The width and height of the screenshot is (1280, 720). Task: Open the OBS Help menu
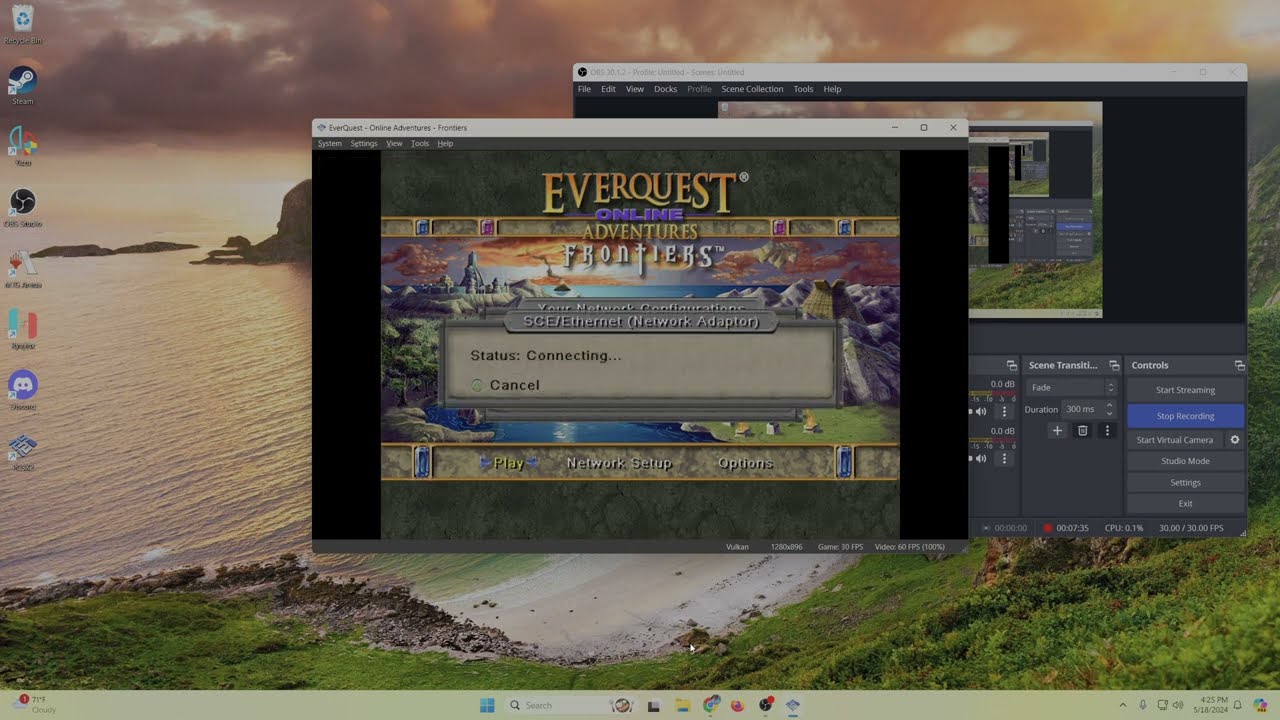tap(832, 89)
